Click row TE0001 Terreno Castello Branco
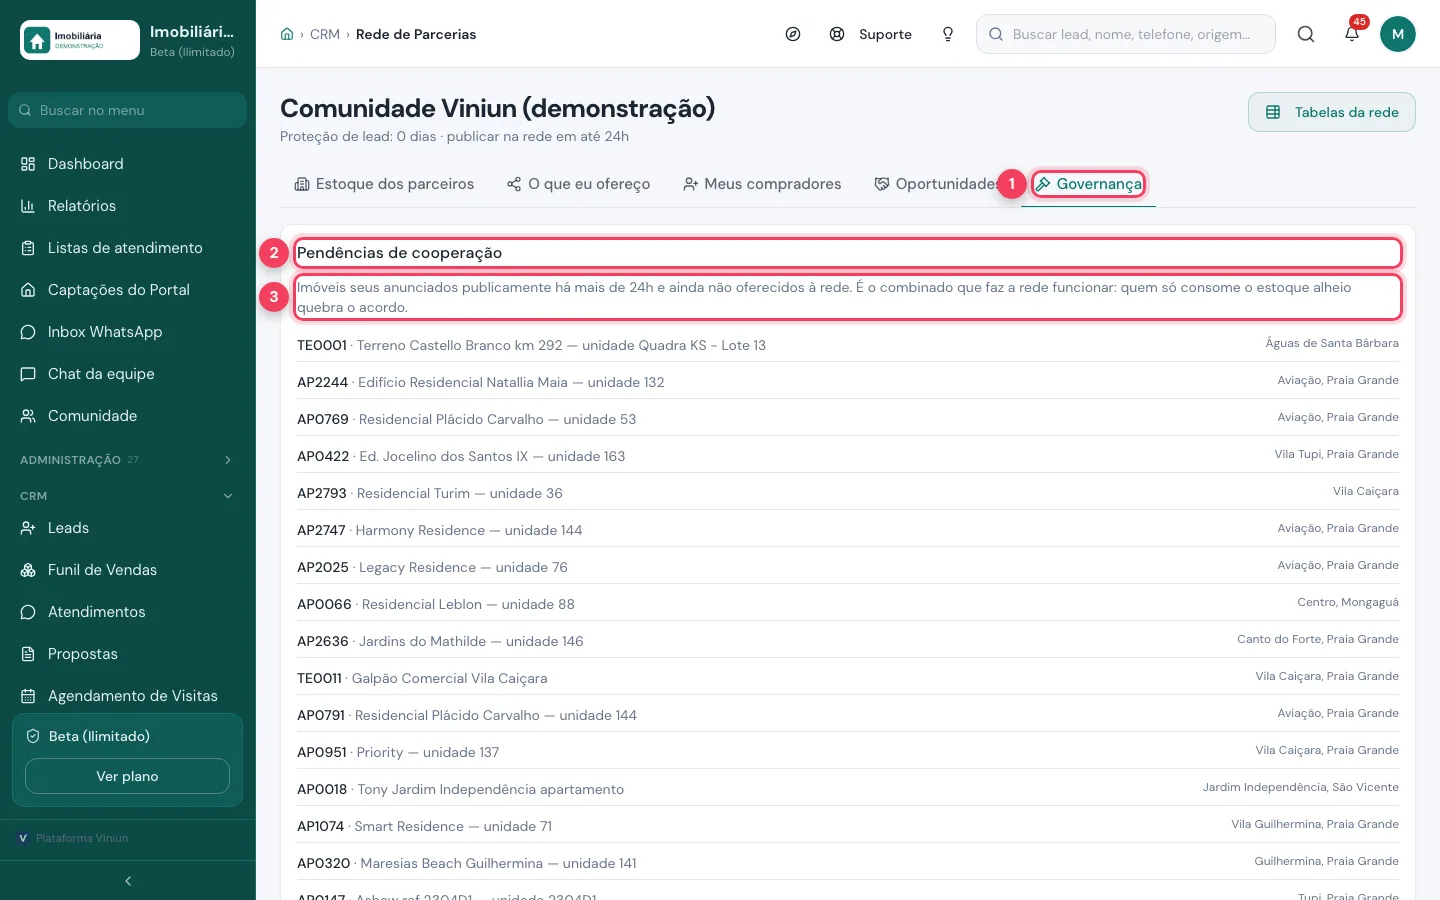Viewport: 1440px width, 900px height. [848, 345]
